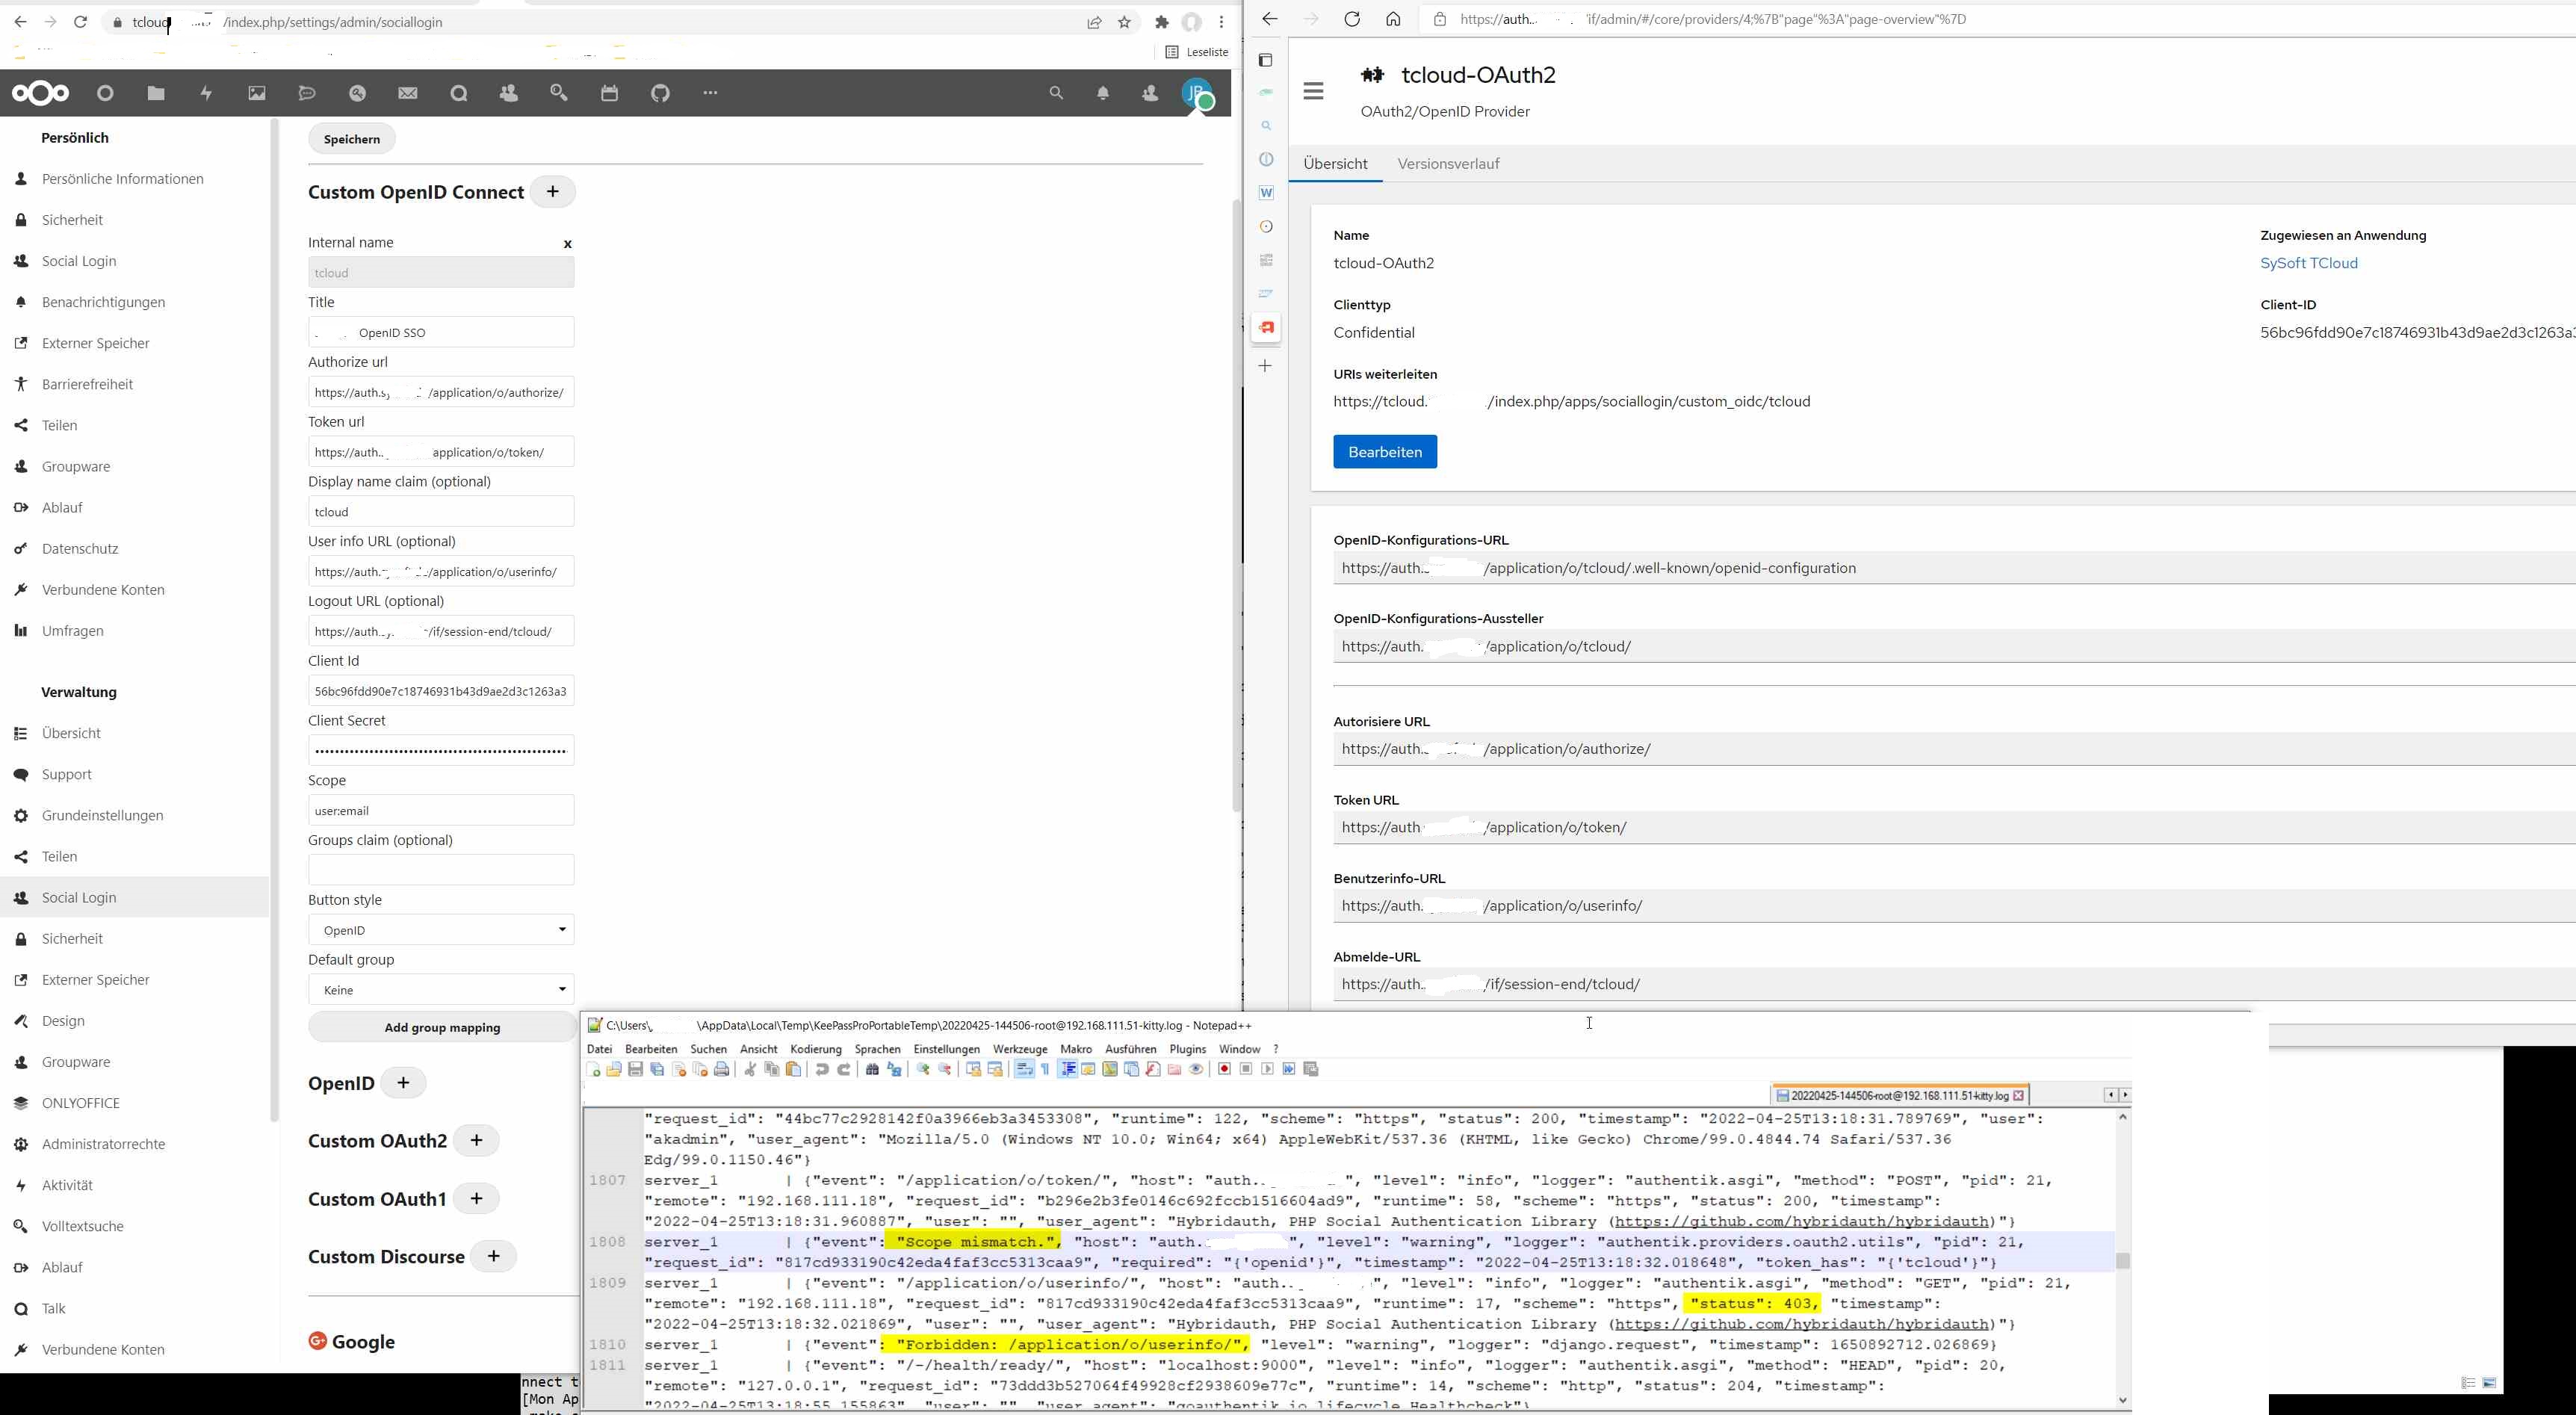Click the Notepad++ save file icon
Image resolution: width=2576 pixels, height=1415 pixels.
point(635,1069)
